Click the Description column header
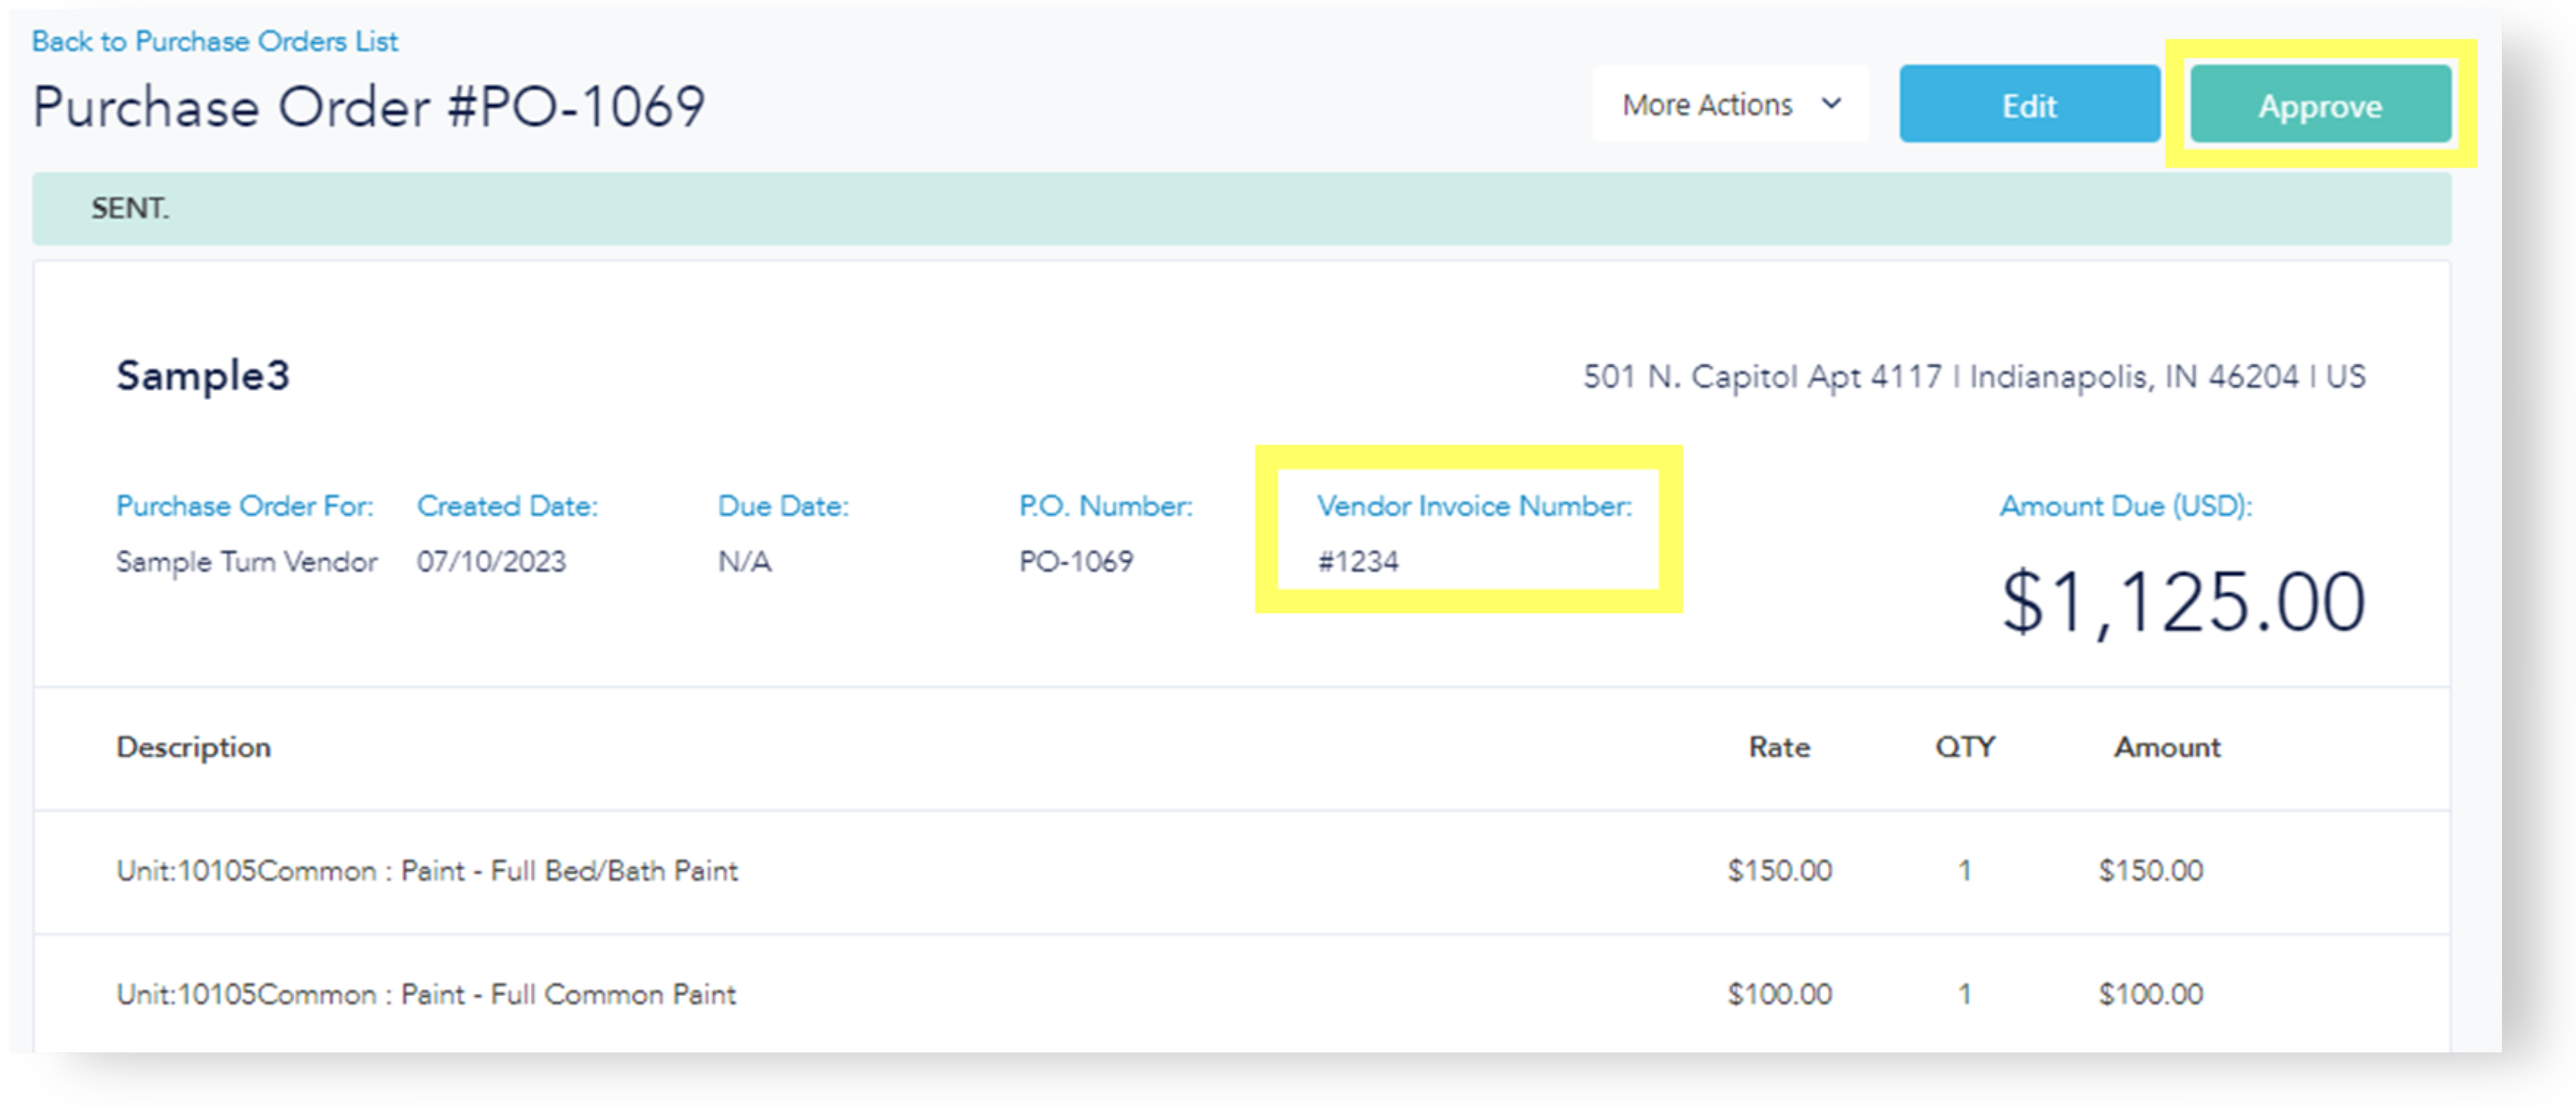 coord(193,747)
